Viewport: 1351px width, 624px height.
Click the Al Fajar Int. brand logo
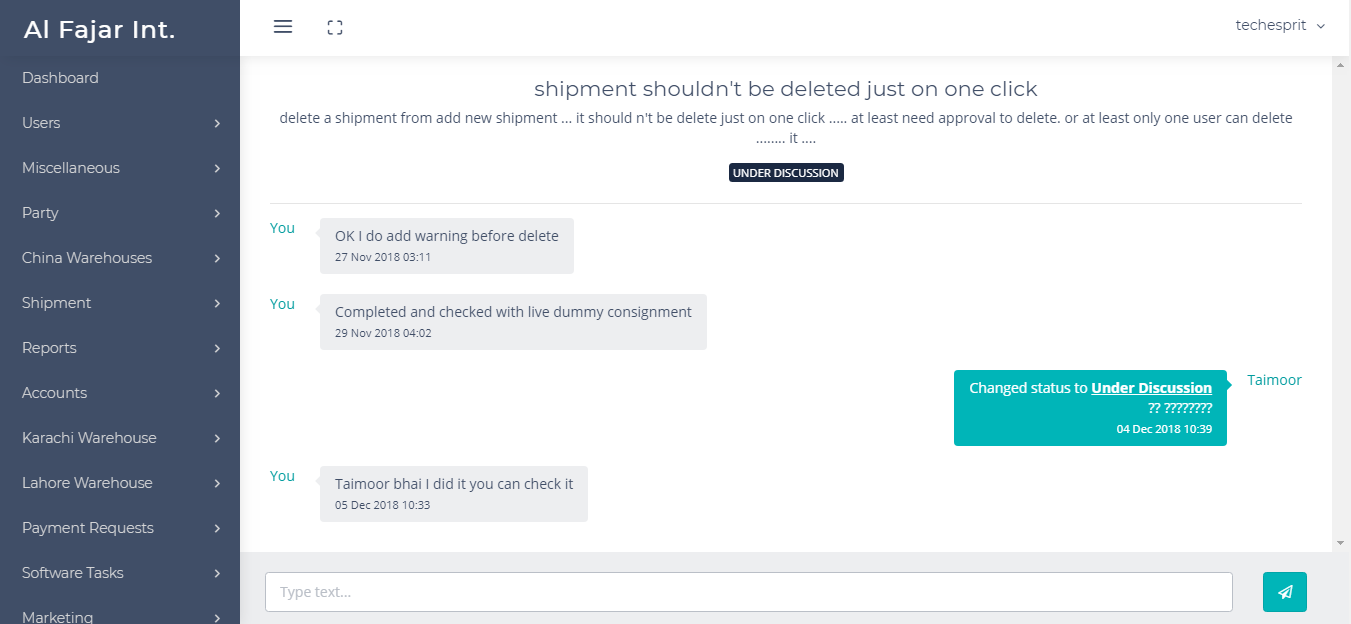99,30
